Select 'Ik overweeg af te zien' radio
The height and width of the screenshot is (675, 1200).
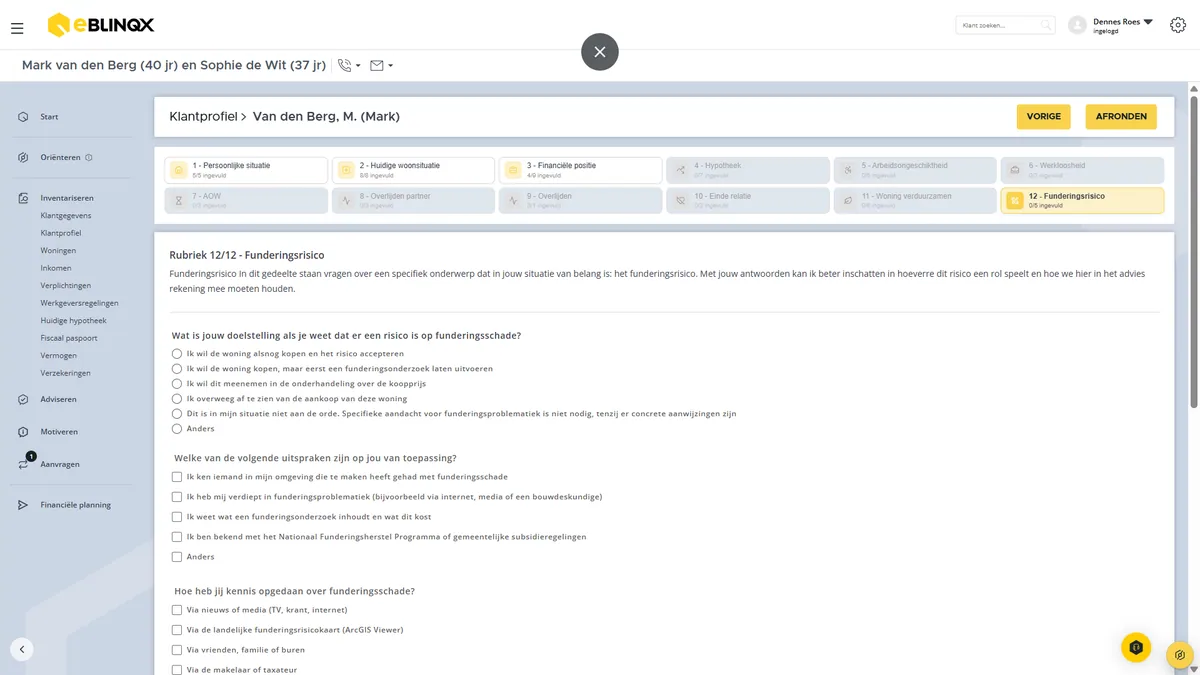(177, 399)
